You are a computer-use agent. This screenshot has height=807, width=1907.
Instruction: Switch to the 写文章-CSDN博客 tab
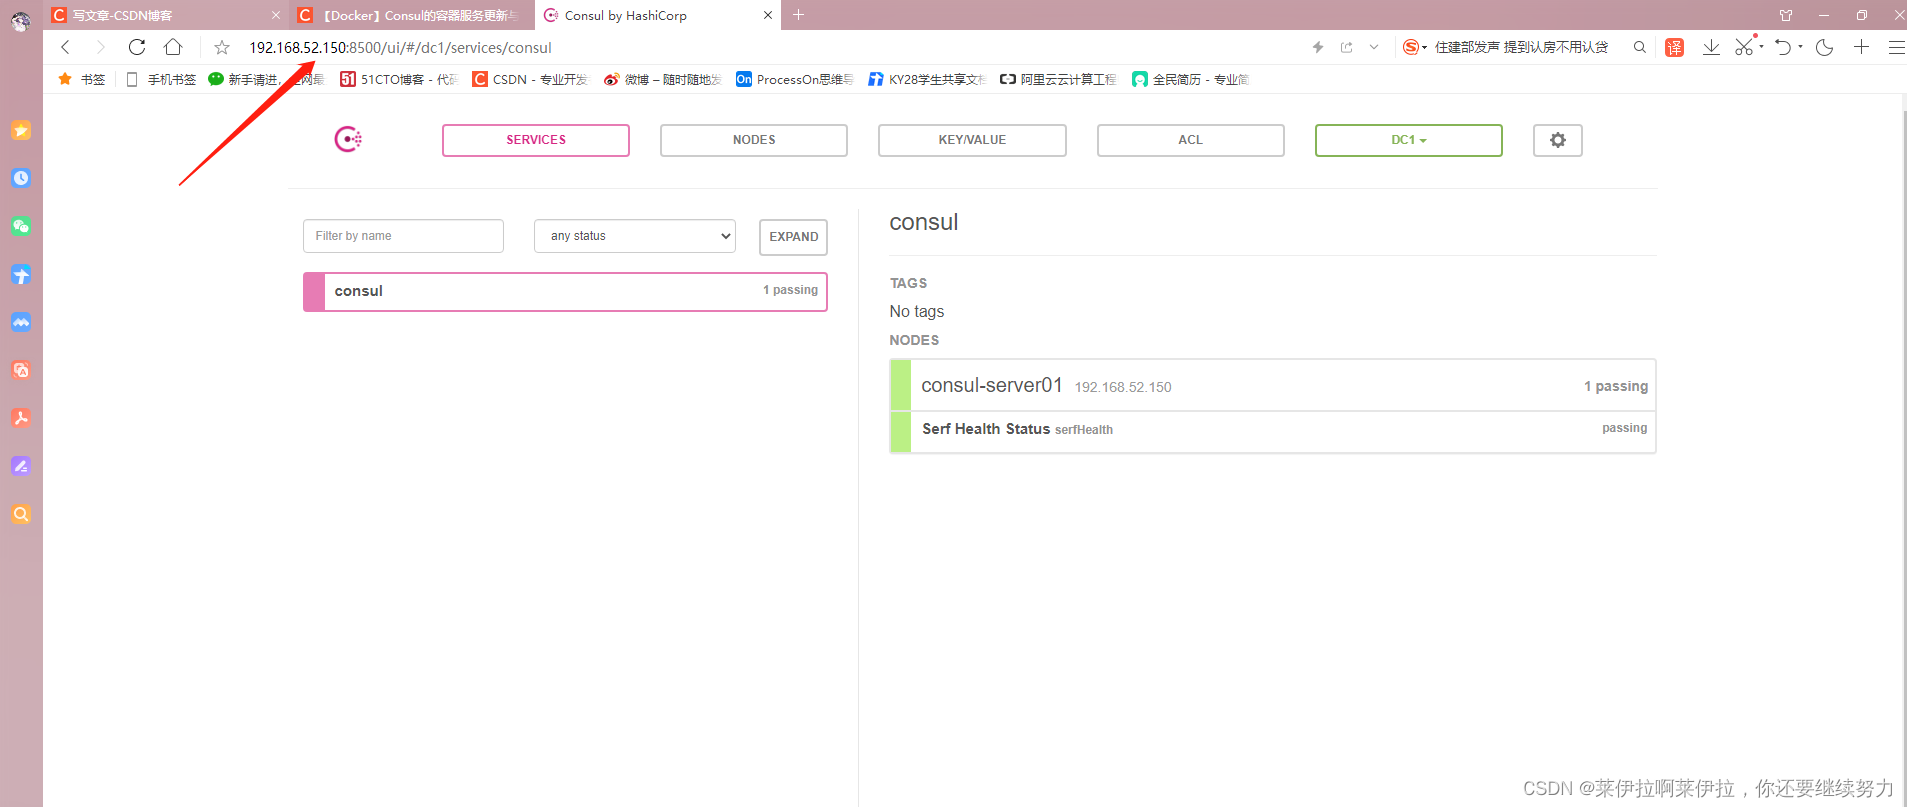point(165,15)
